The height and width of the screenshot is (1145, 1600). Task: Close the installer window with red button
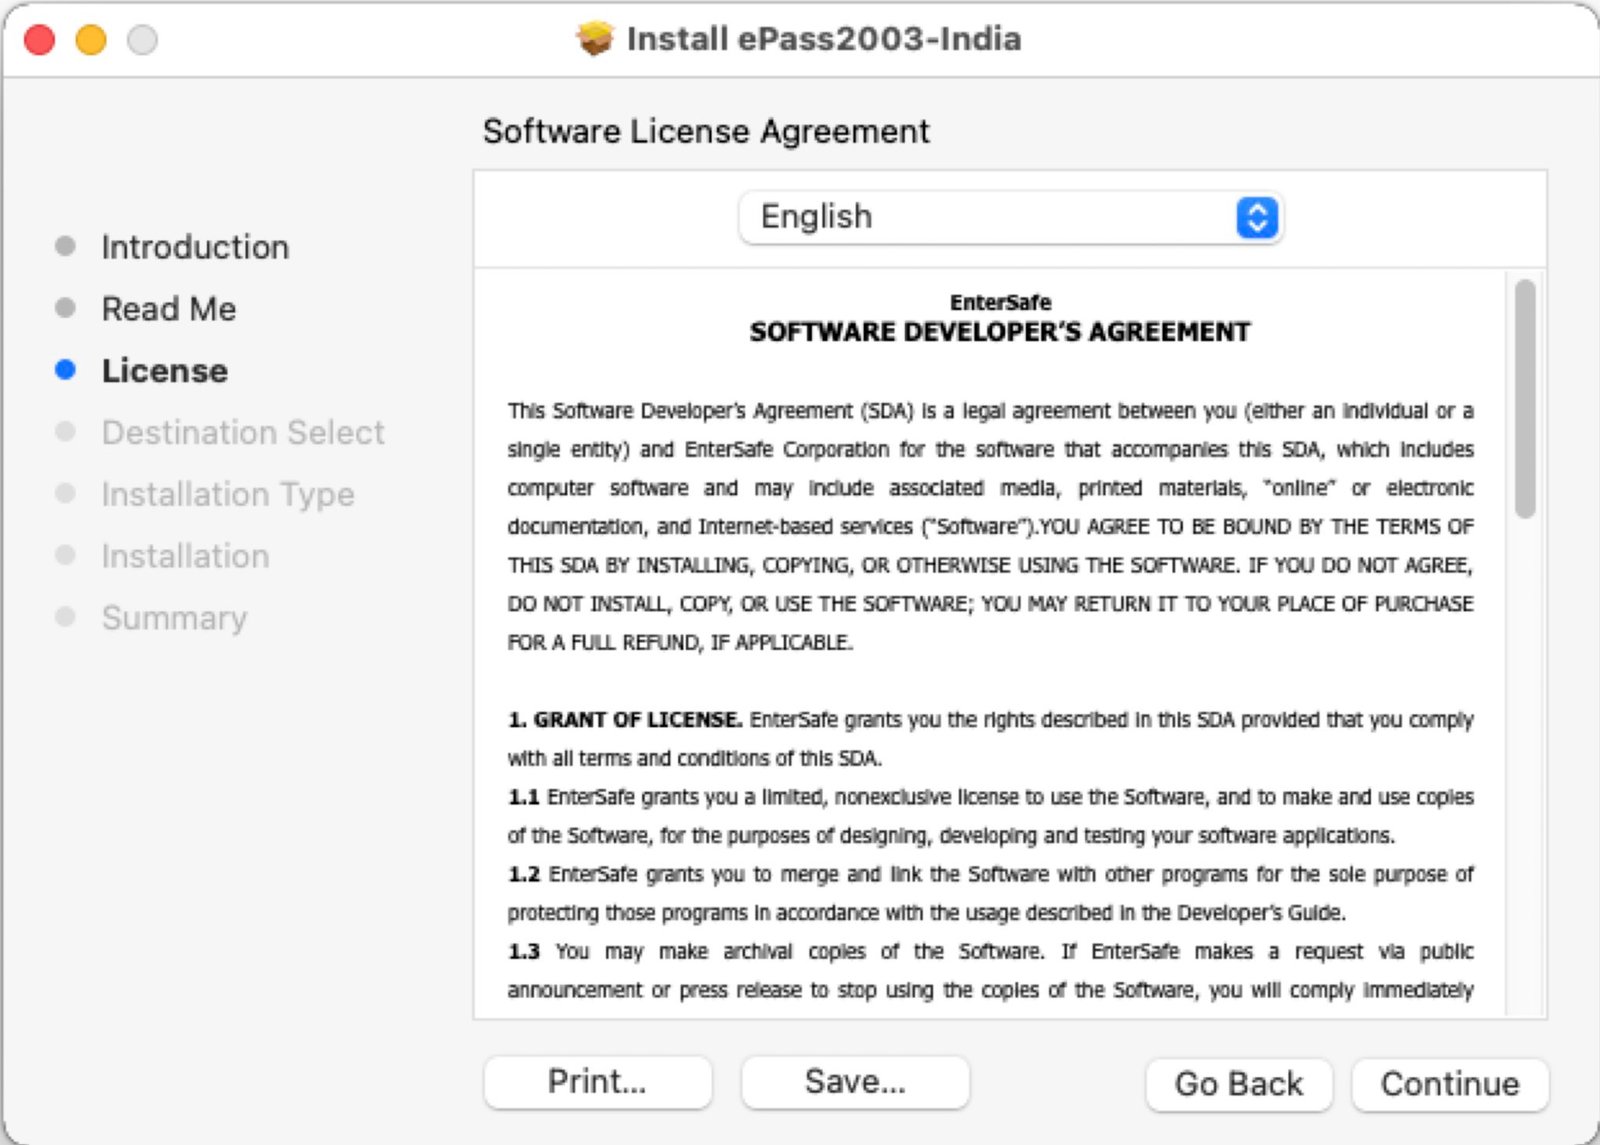click(40, 40)
